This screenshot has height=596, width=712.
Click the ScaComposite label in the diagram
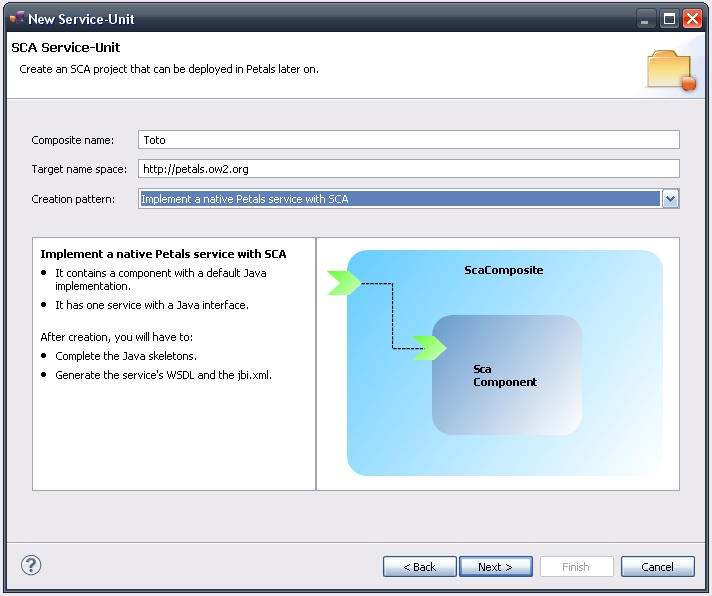[503, 270]
